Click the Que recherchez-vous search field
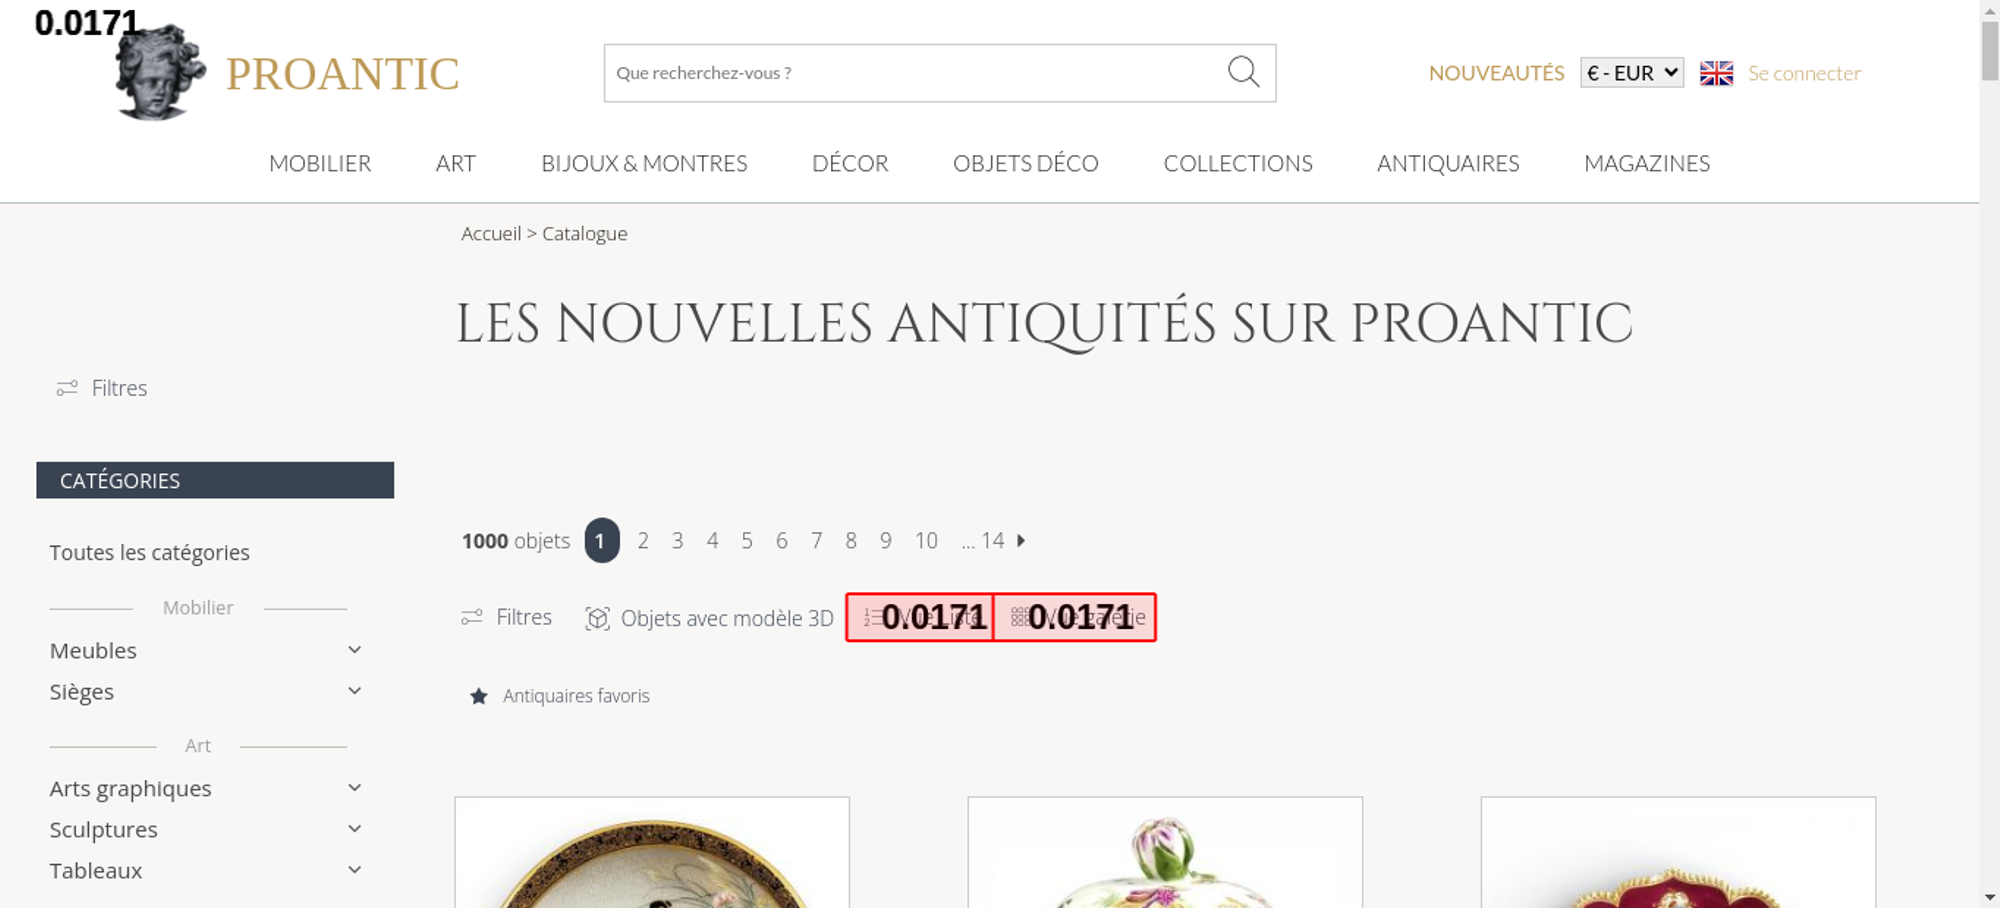2000x908 pixels. (x=915, y=73)
